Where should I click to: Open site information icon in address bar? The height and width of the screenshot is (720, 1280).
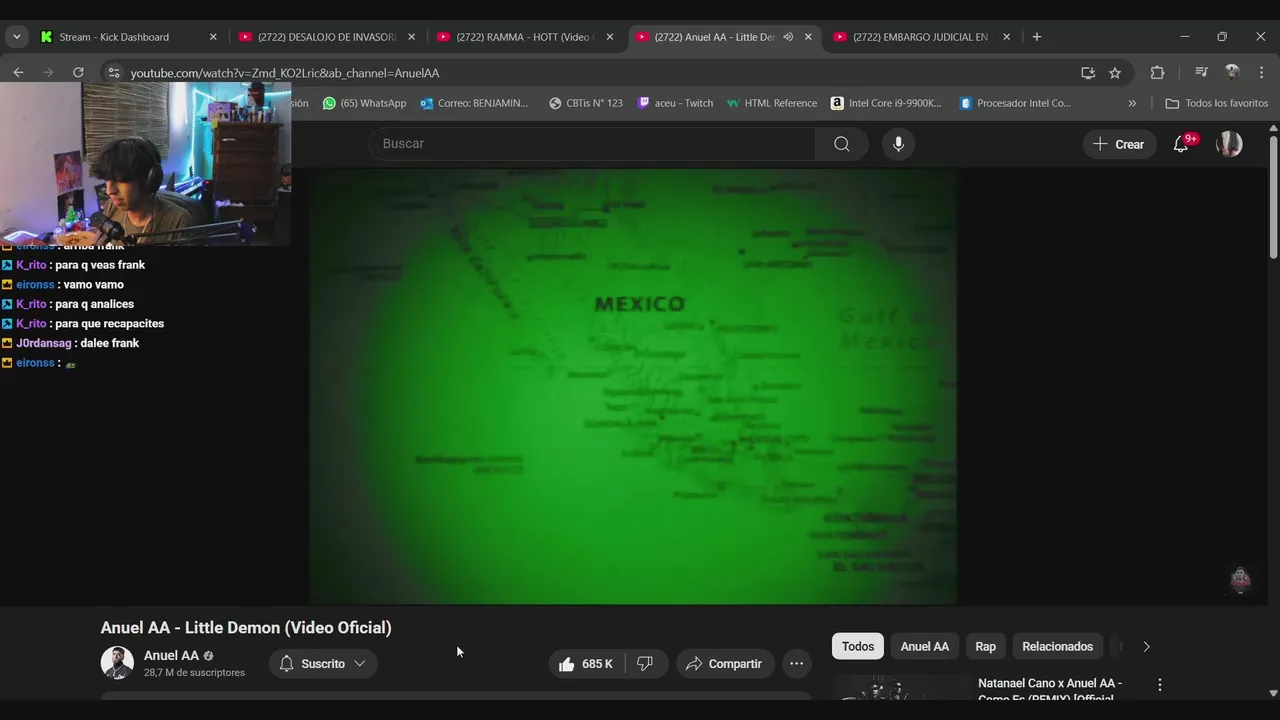click(114, 73)
